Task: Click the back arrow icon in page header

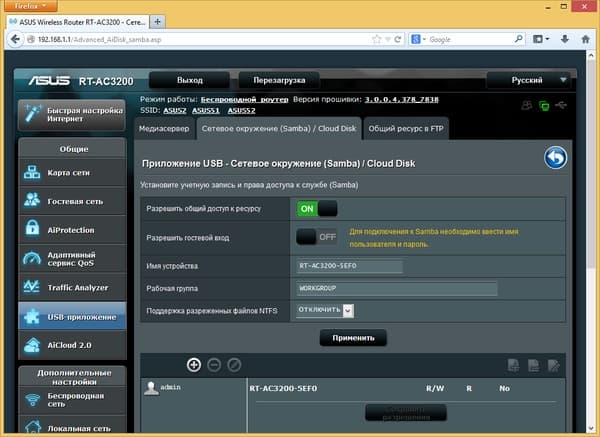Action: 556,158
